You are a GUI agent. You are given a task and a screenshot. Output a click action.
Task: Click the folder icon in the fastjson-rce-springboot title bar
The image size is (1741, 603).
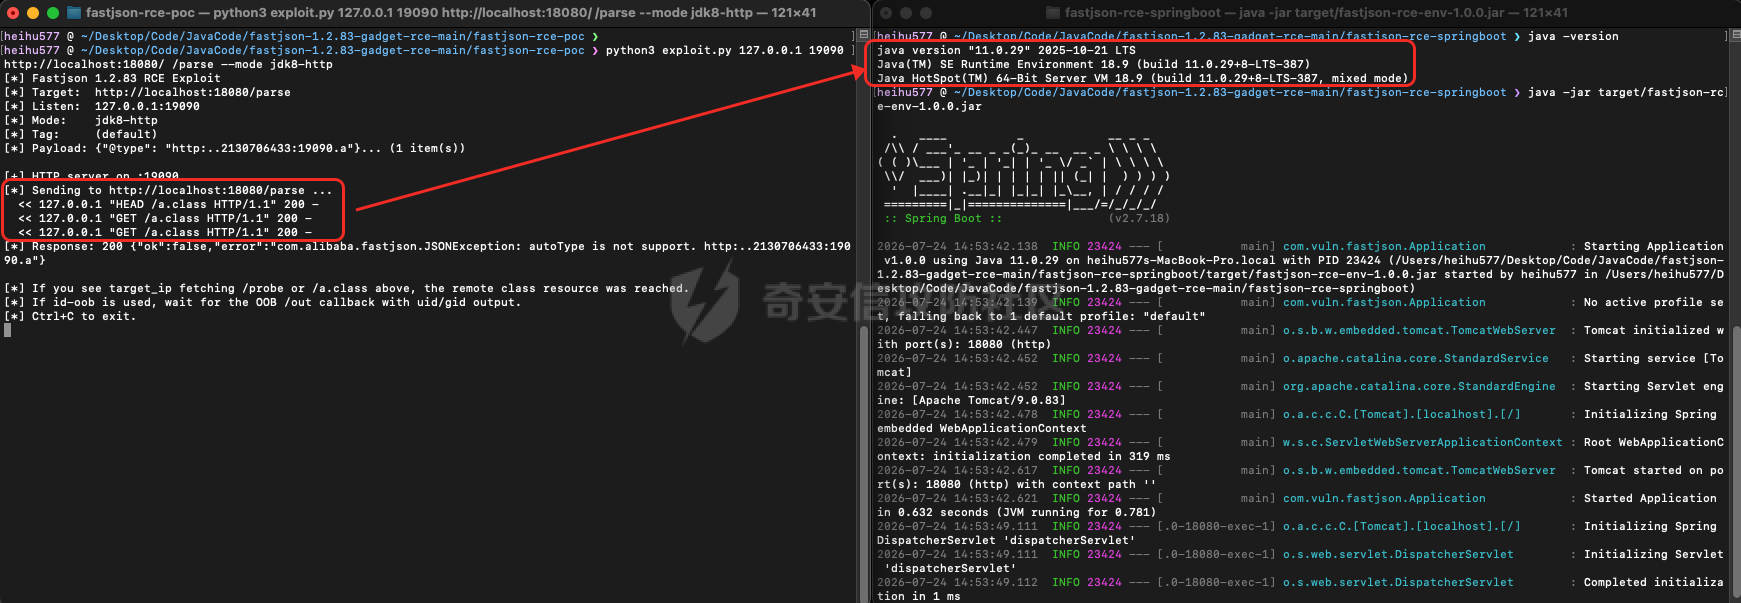(1053, 13)
